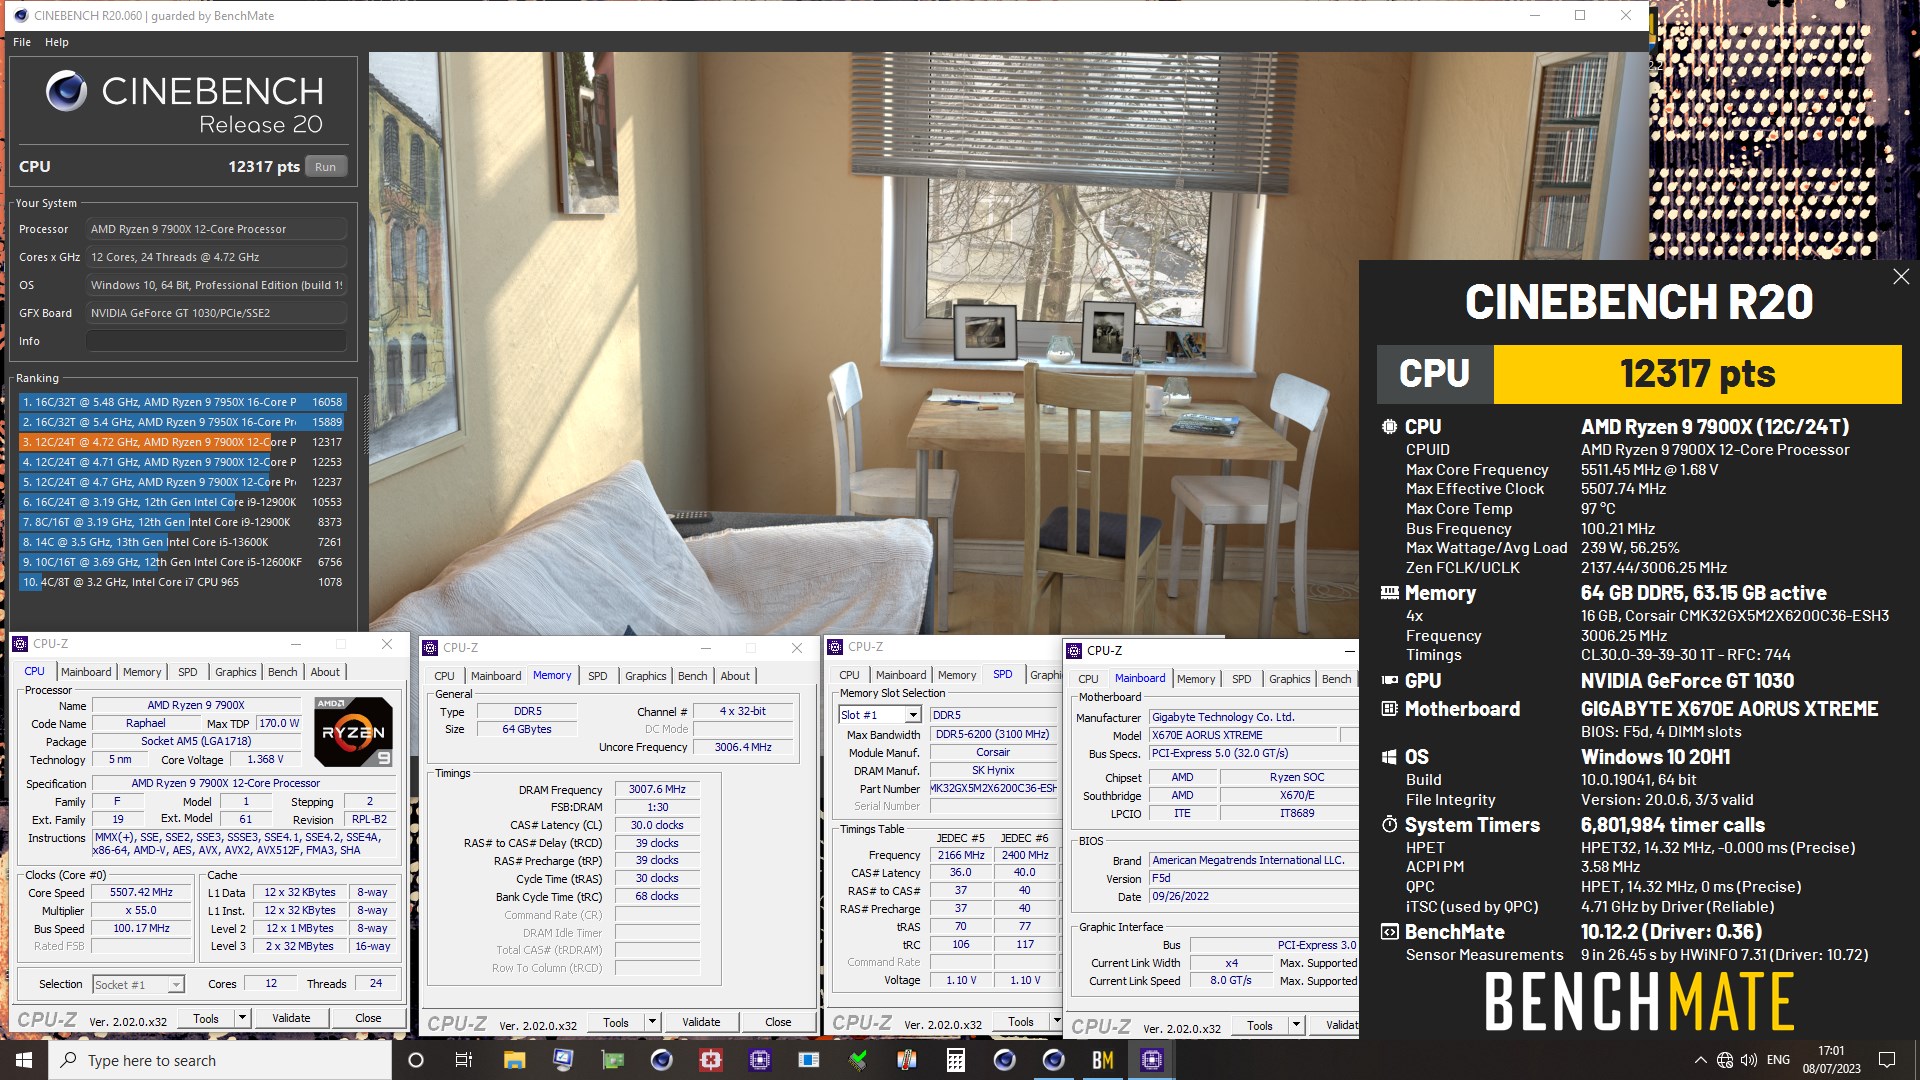Click the CPU-Z taskbar icon right of BenchMate
The width and height of the screenshot is (1920, 1080).
pos(1151,1060)
